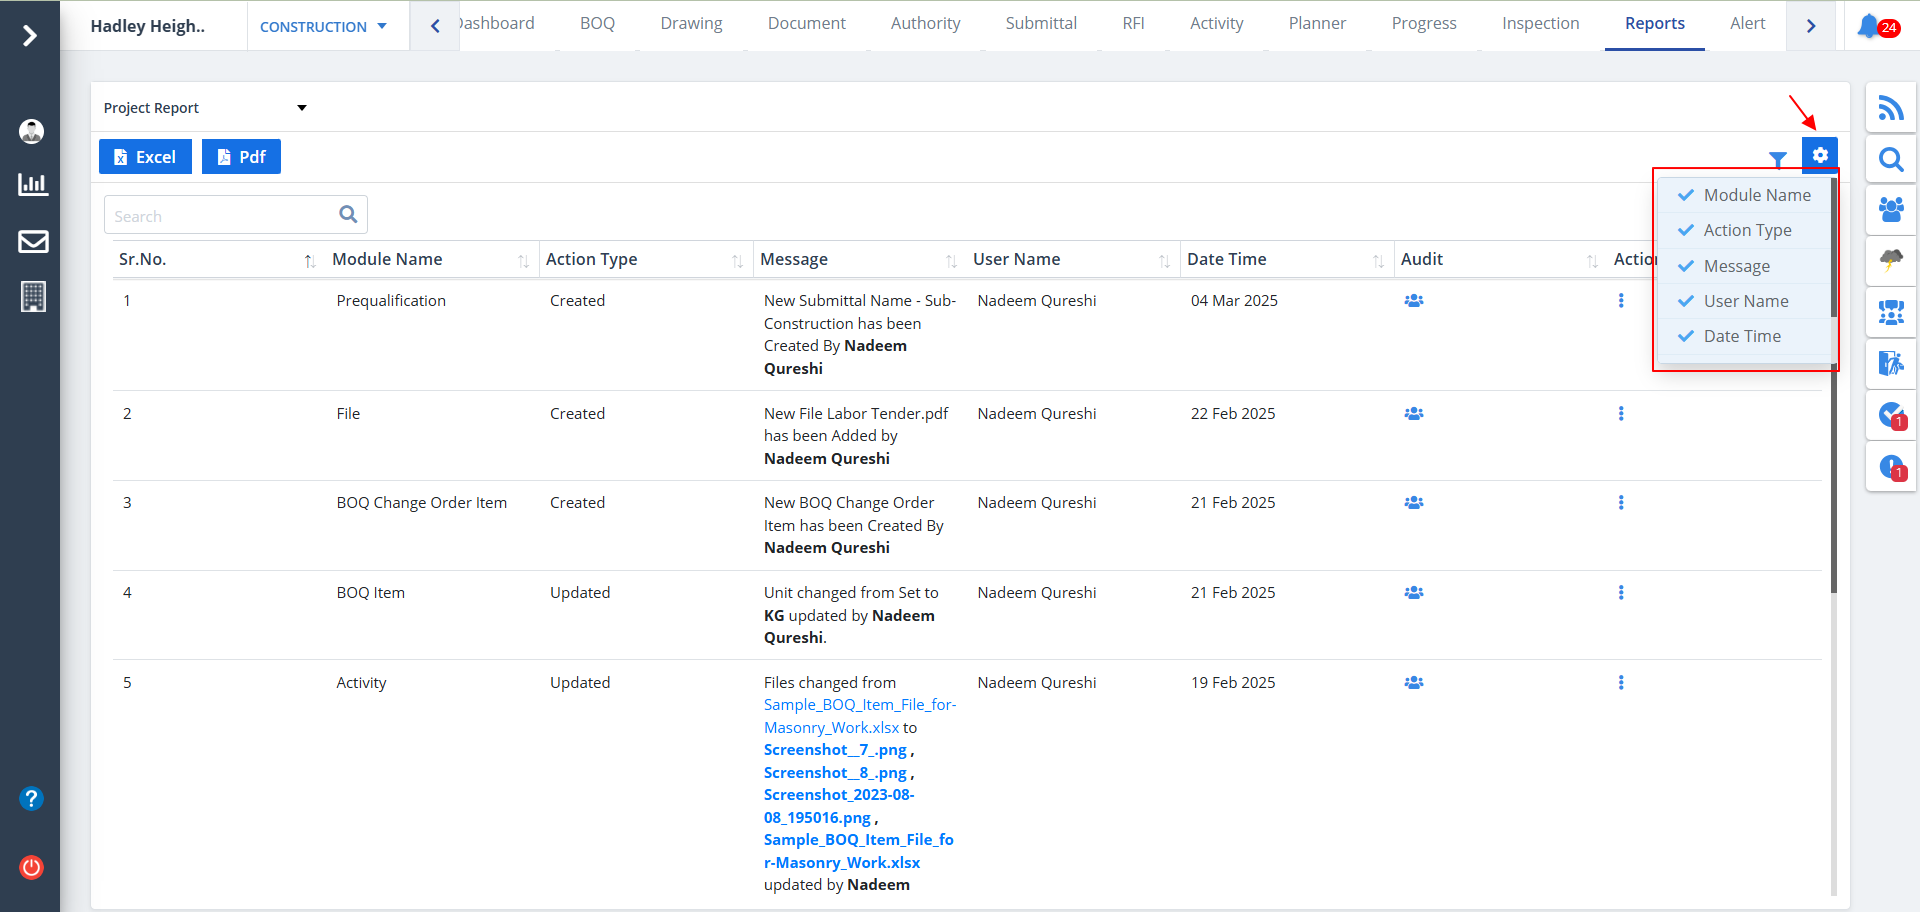The height and width of the screenshot is (912, 1920).
Task: Expand the CONSTRUCTION dropdown
Action: pyautogui.click(x=323, y=27)
